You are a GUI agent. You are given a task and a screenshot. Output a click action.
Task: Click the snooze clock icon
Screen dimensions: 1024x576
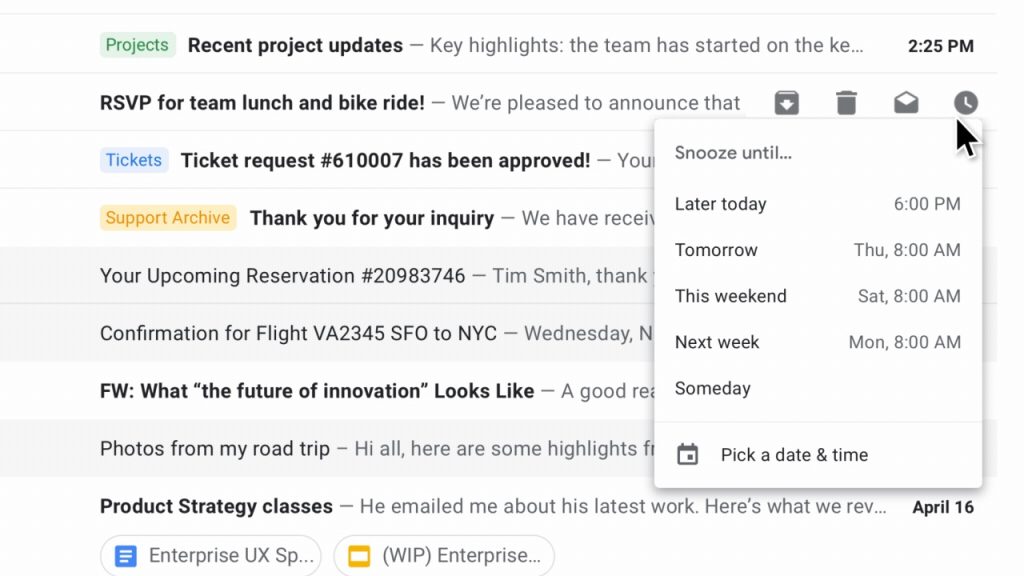pos(966,103)
